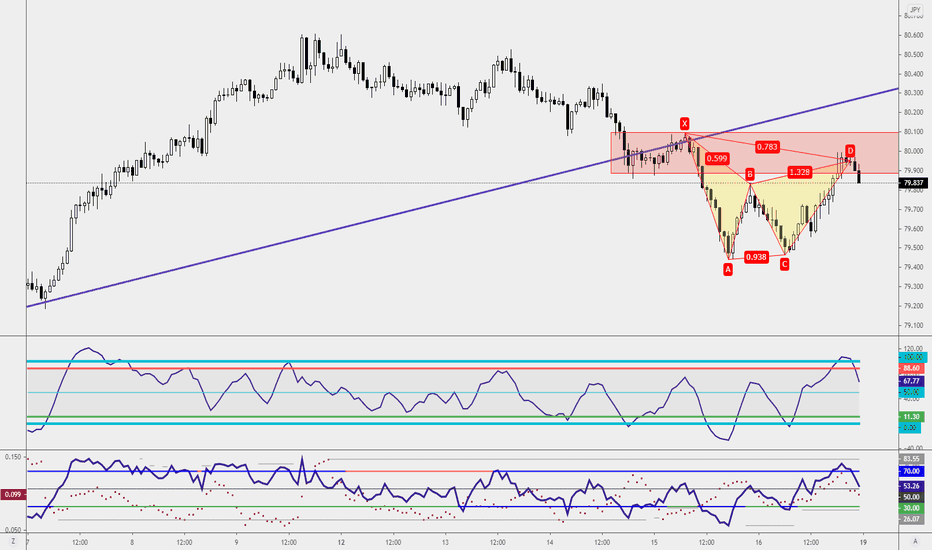This screenshot has width=932, height=550.
Task: Click the date label 8 on time axis
Action: (x=132, y=542)
